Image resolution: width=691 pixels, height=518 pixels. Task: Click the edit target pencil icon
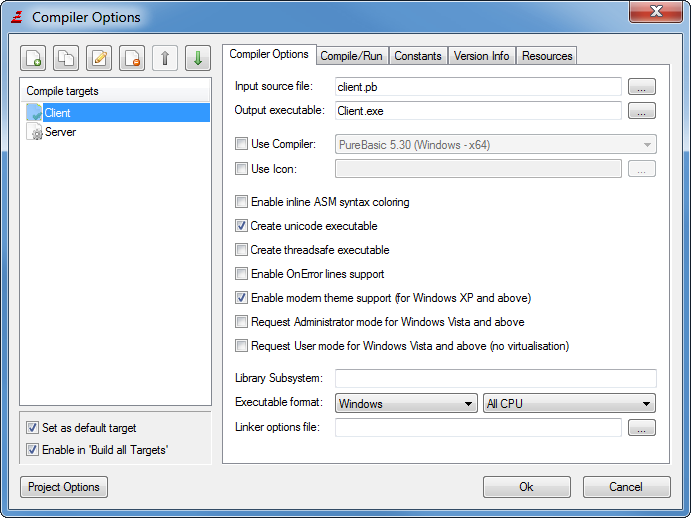(x=99, y=58)
